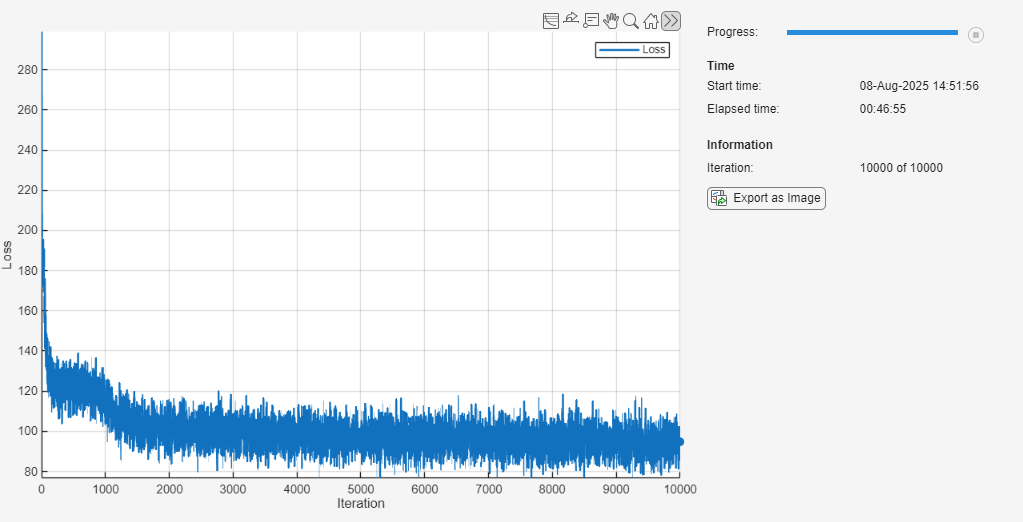The height and width of the screenshot is (522, 1023).
Task: Click the Time section heading
Action: [x=720, y=66]
